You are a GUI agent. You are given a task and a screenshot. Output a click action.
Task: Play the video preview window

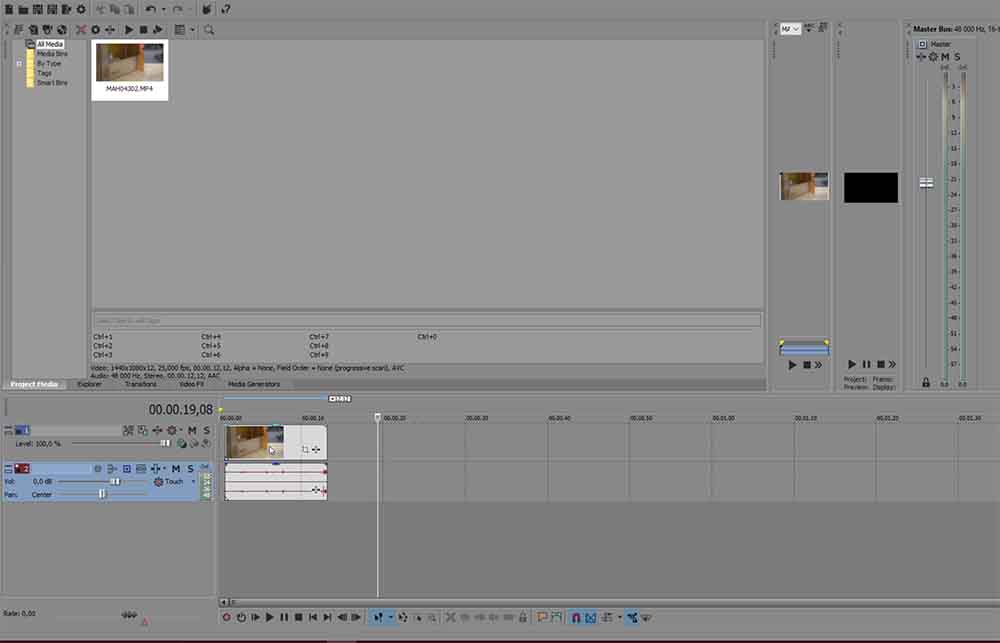click(x=852, y=364)
